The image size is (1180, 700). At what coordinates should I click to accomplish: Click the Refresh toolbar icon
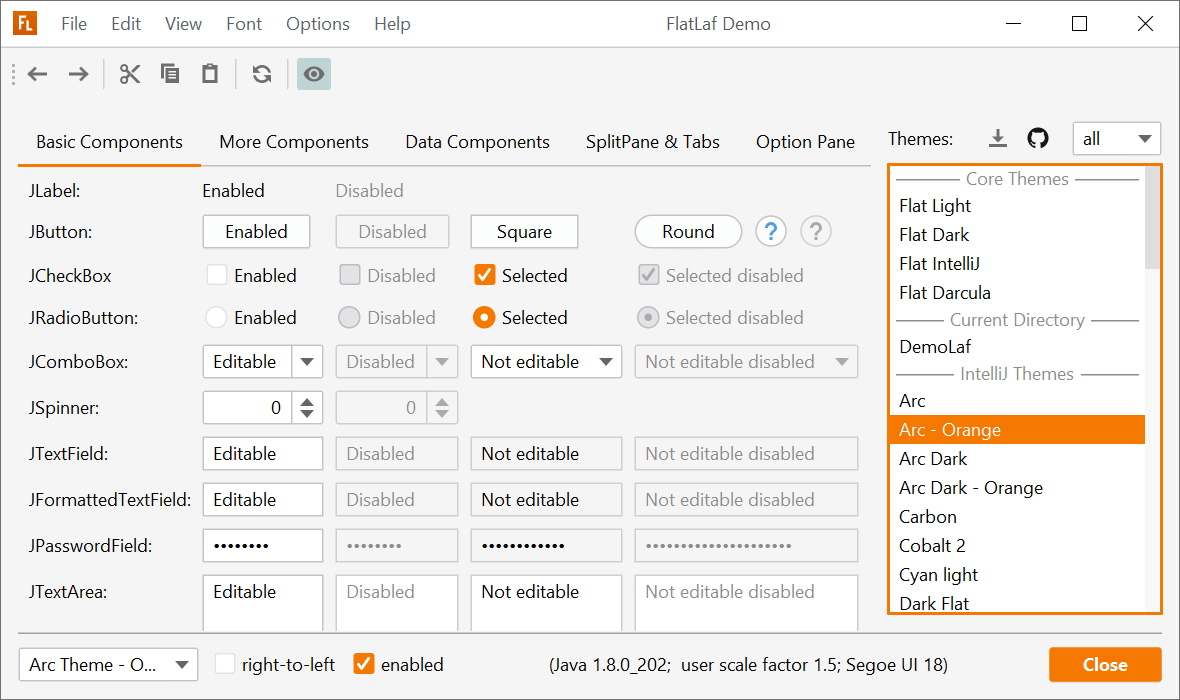coord(262,74)
